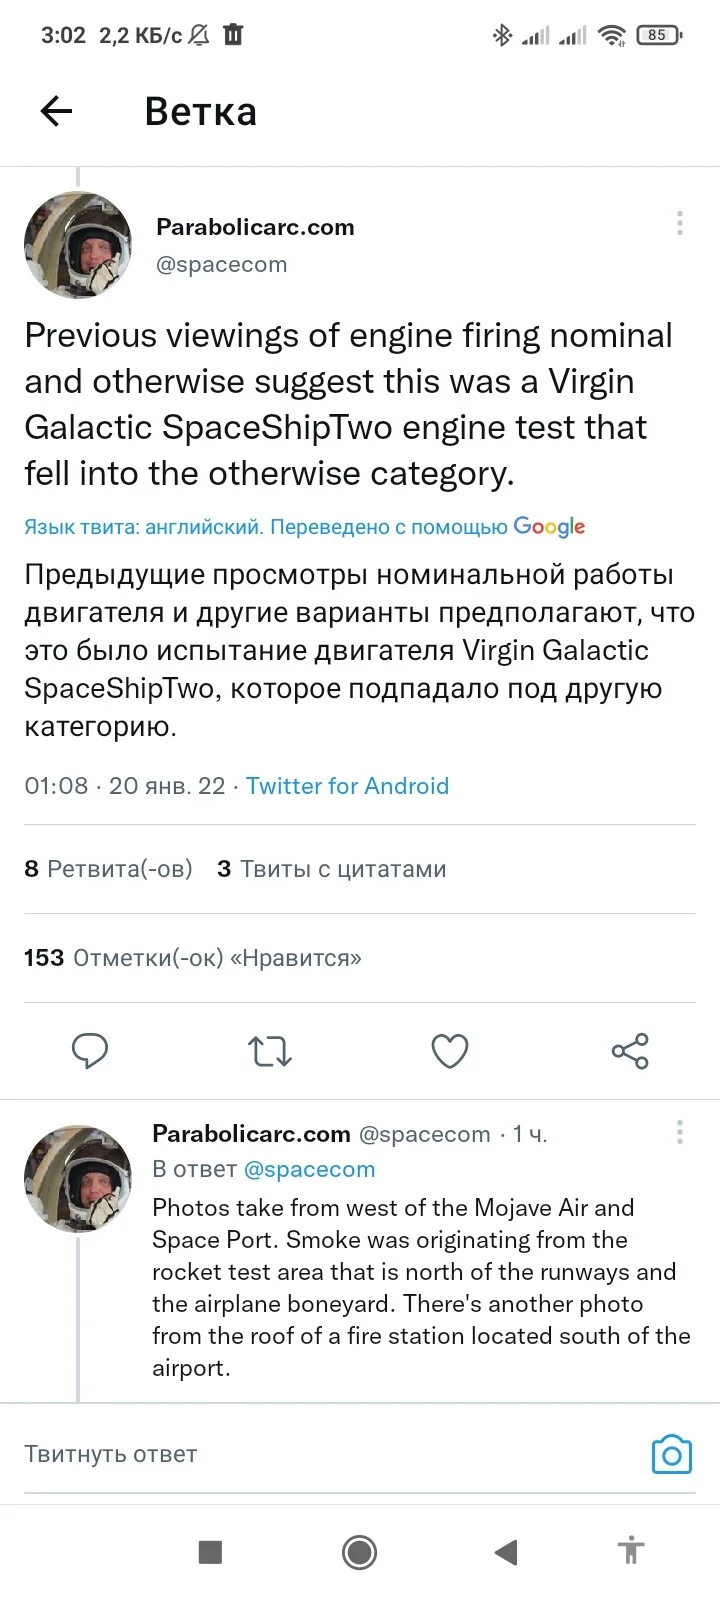Tap the Android recent apps square

point(210,1552)
